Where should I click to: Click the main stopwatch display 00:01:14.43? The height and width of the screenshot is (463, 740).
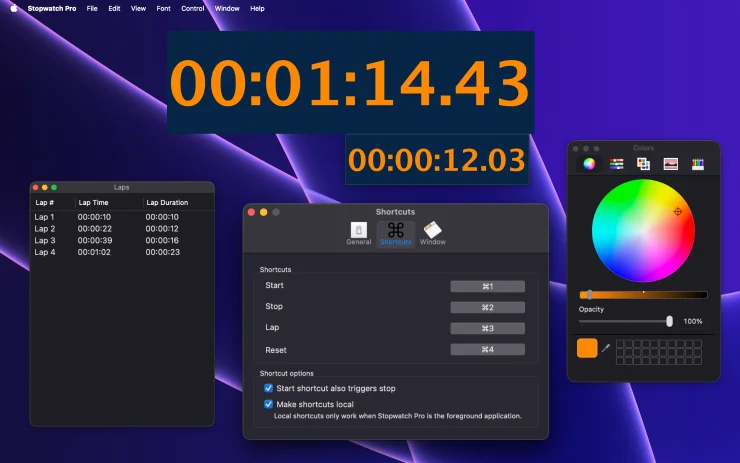350,82
